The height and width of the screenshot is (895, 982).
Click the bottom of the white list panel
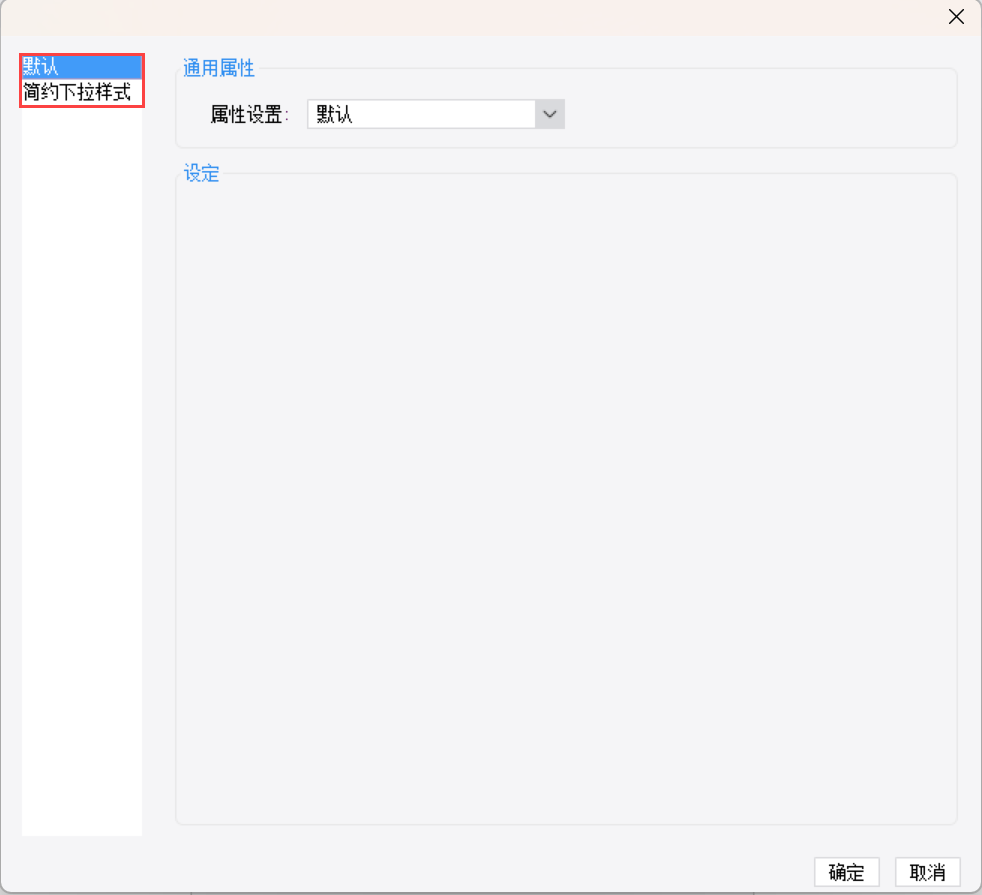(x=81, y=814)
